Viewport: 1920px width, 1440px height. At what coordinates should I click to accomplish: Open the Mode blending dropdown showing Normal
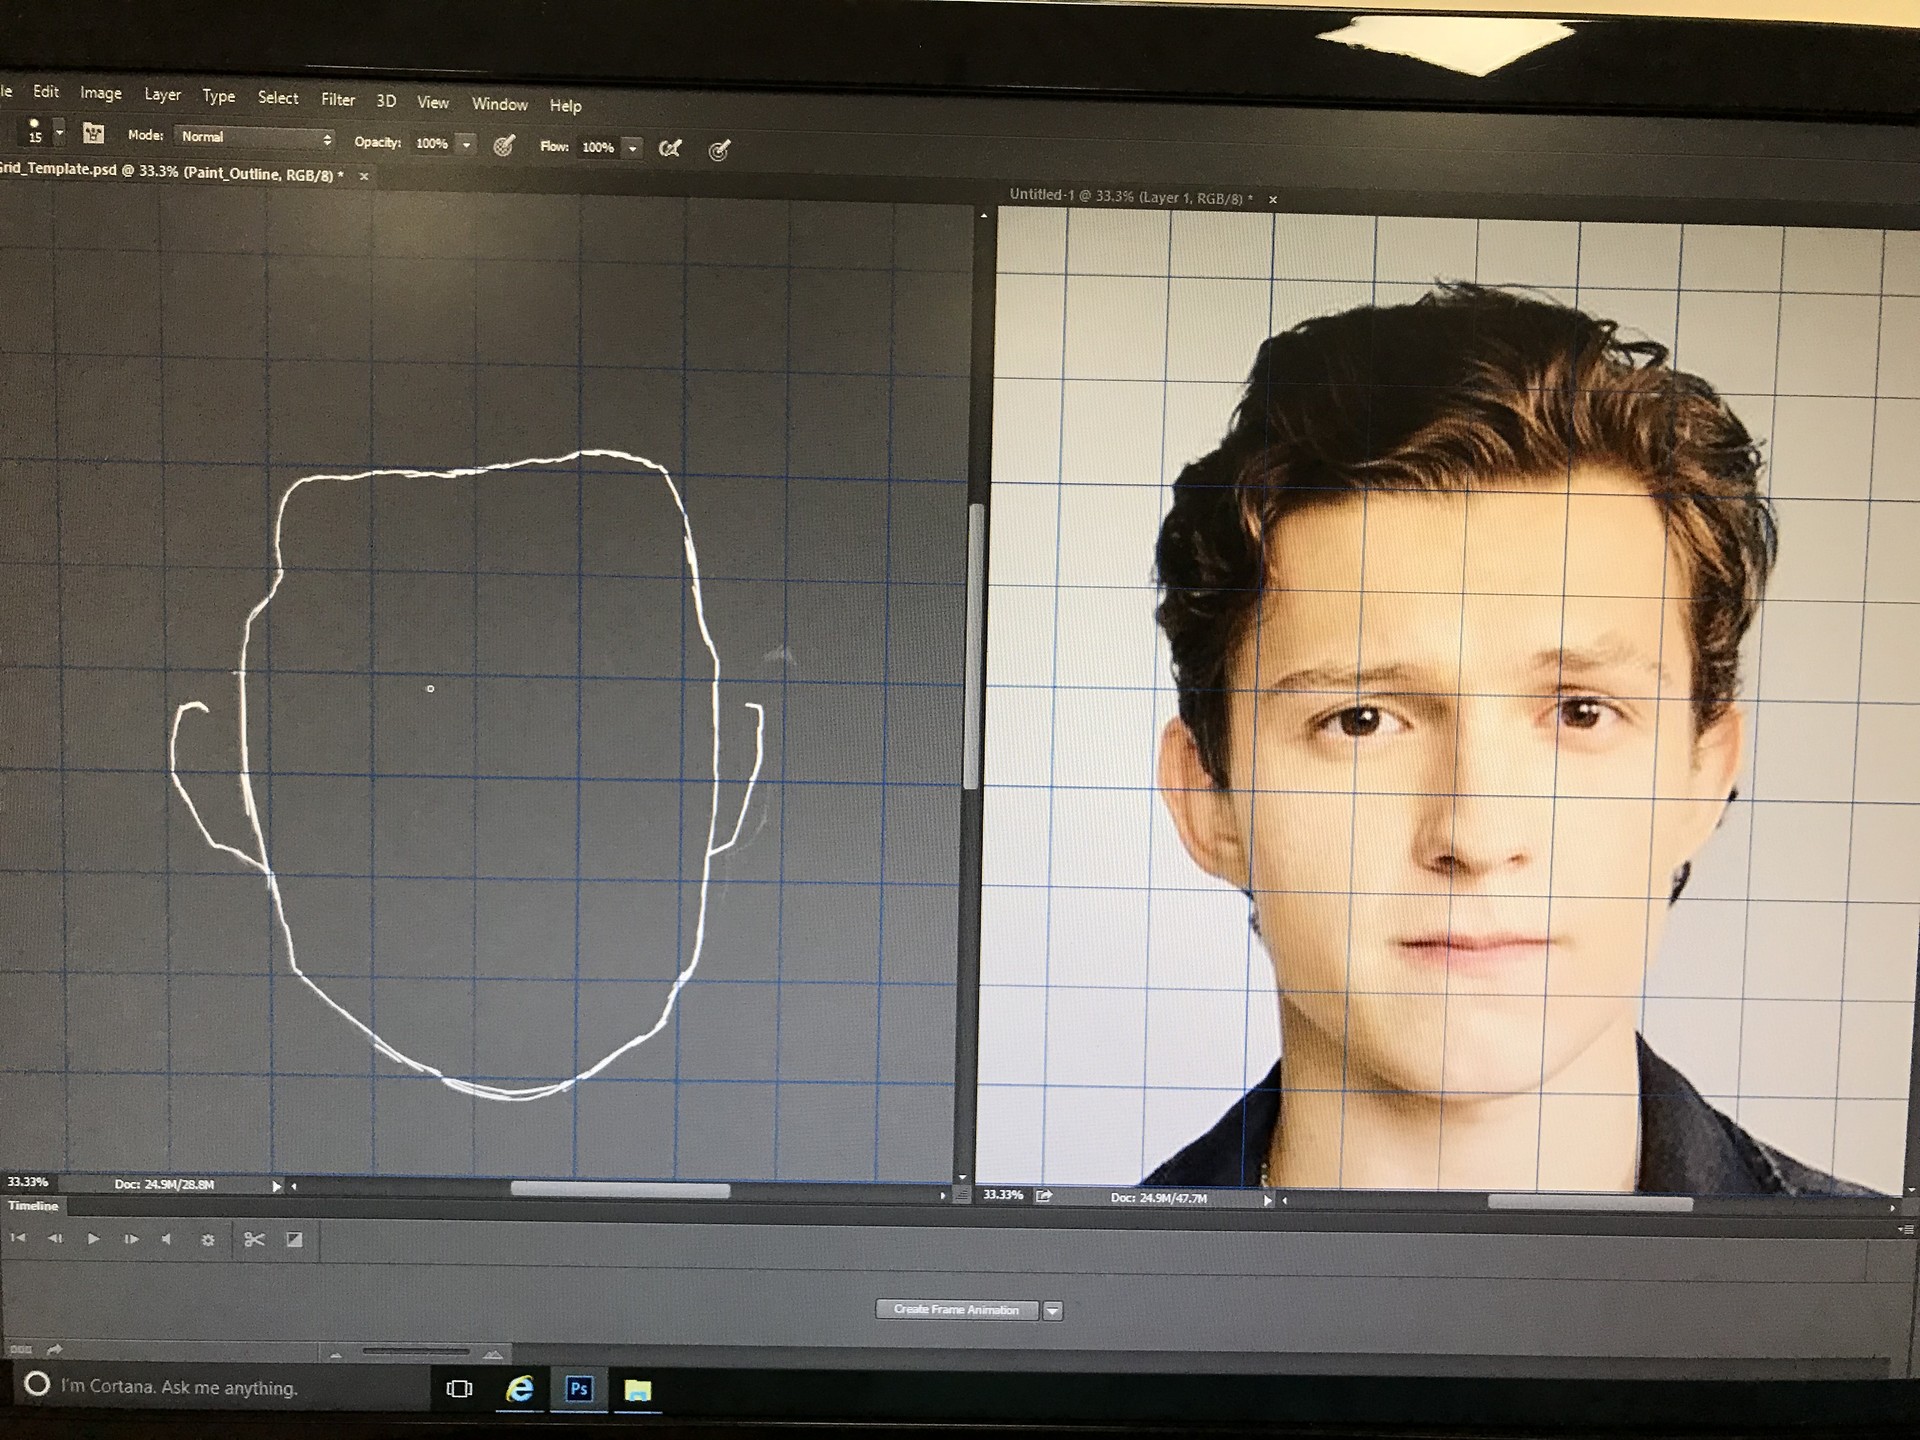255,137
